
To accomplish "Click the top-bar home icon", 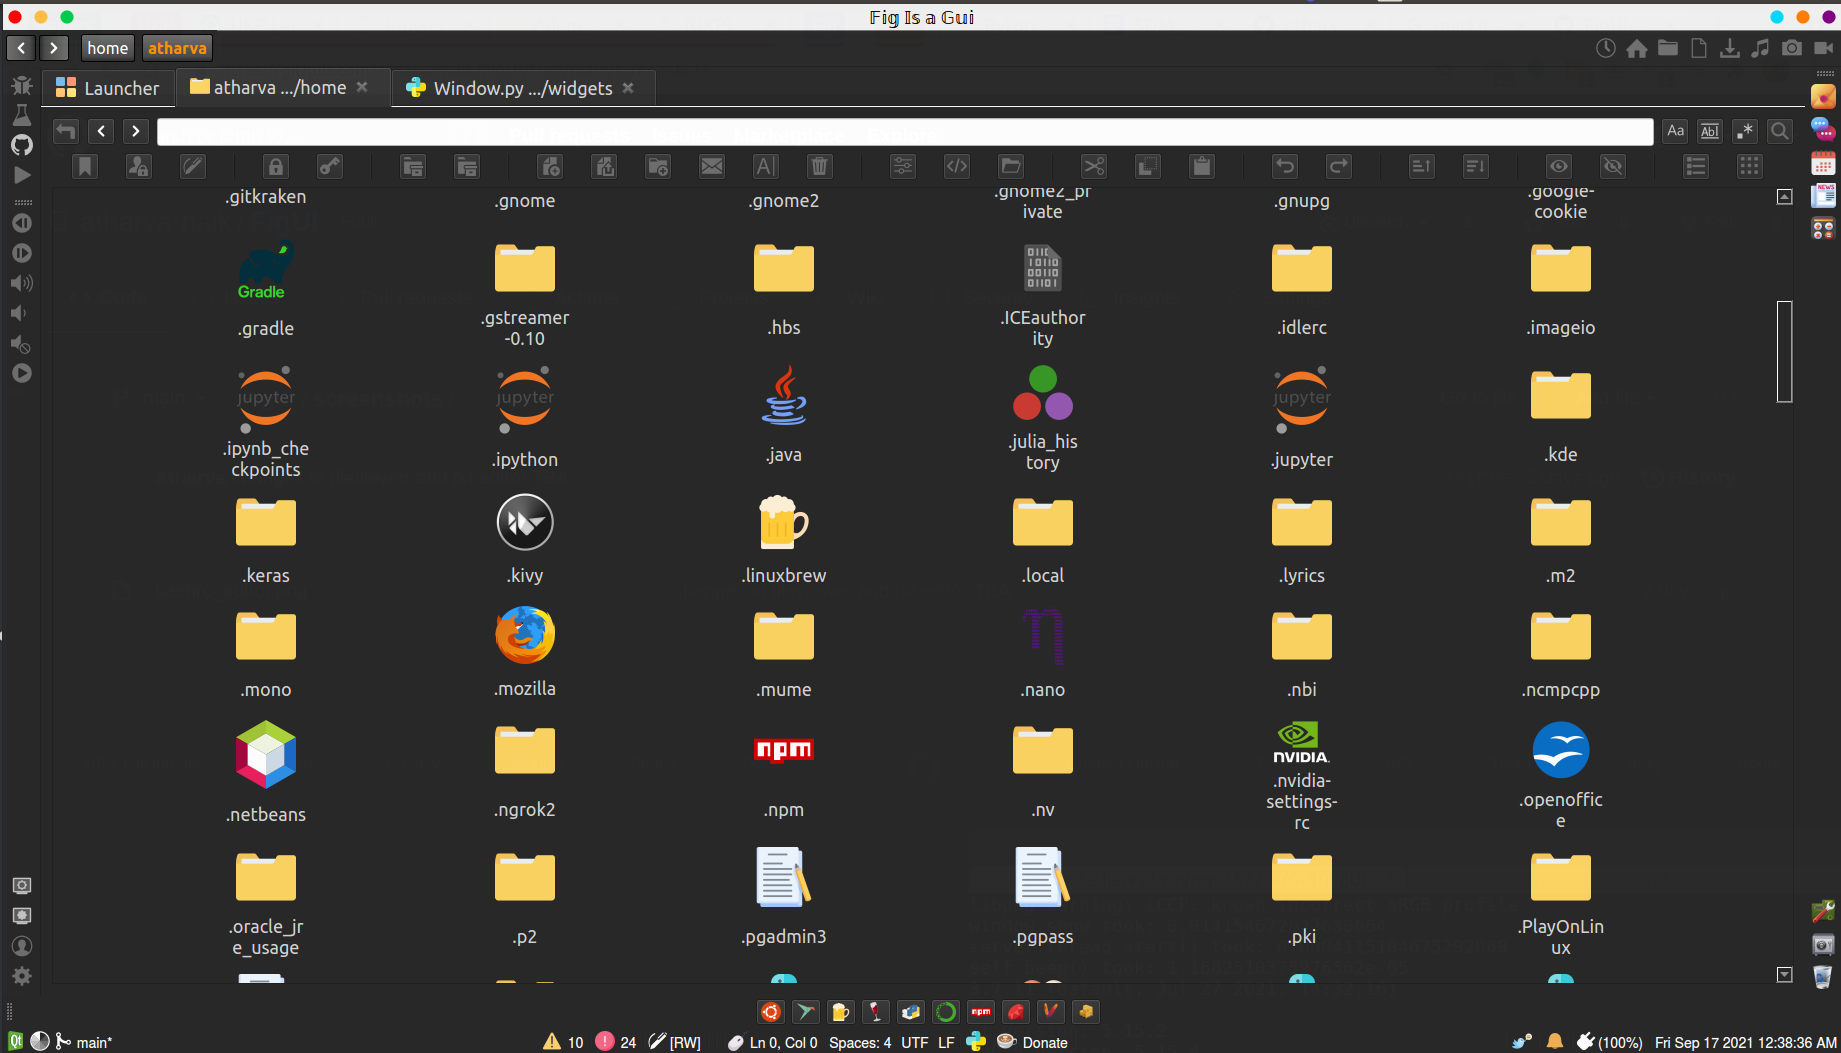I will [x=1637, y=48].
